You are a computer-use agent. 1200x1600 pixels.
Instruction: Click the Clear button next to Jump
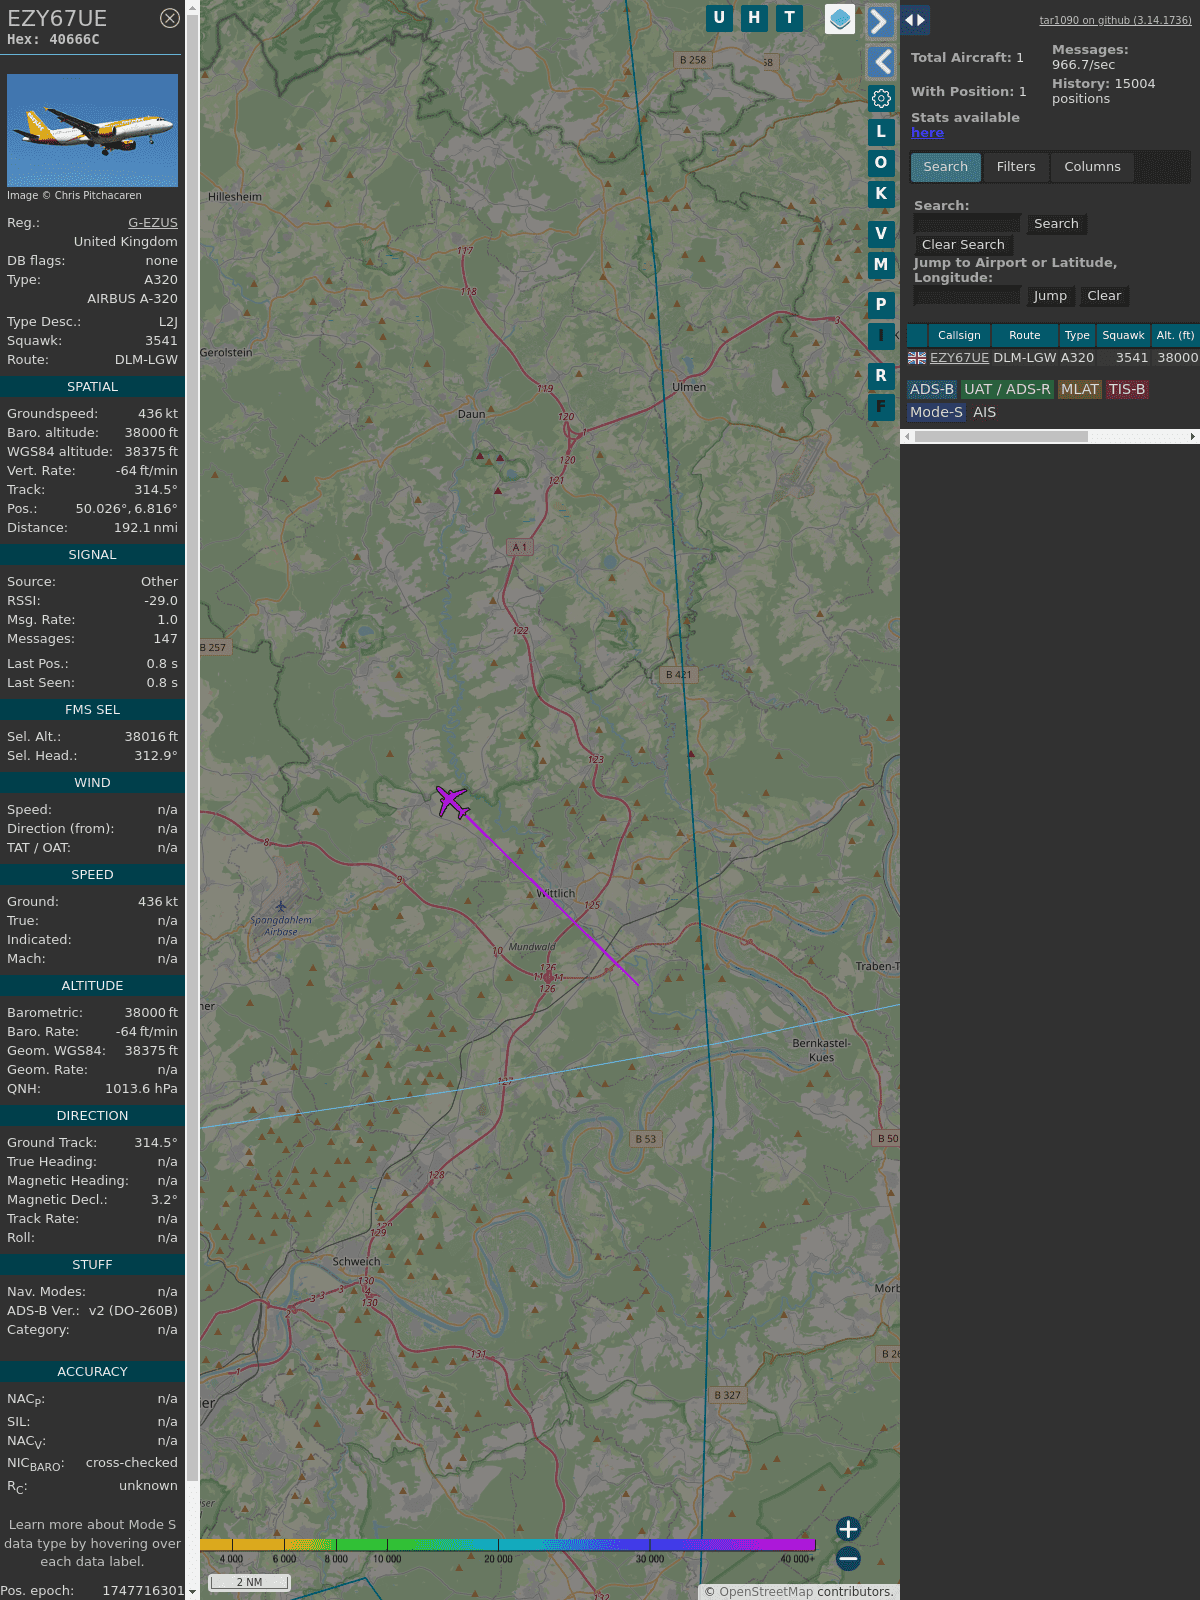(1104, 296)
